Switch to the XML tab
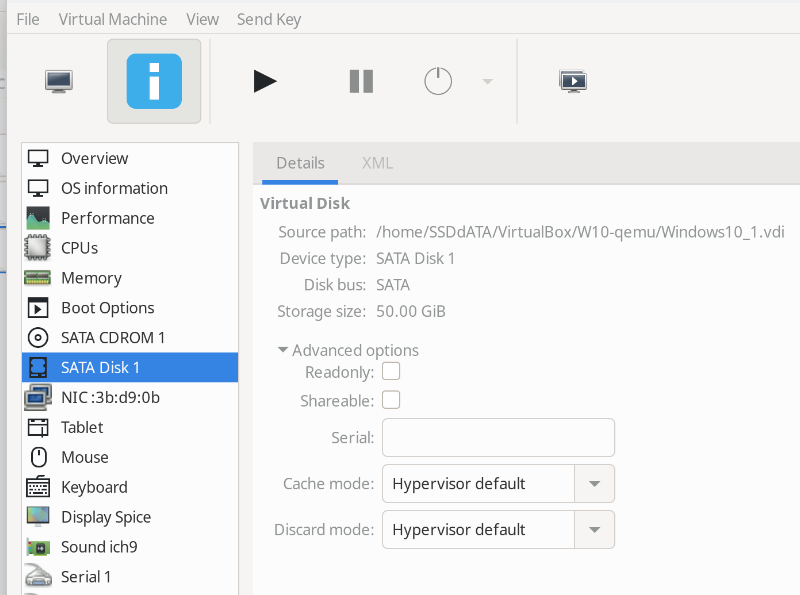This screenshot has width=800, height=595. (x=377, y=163)
